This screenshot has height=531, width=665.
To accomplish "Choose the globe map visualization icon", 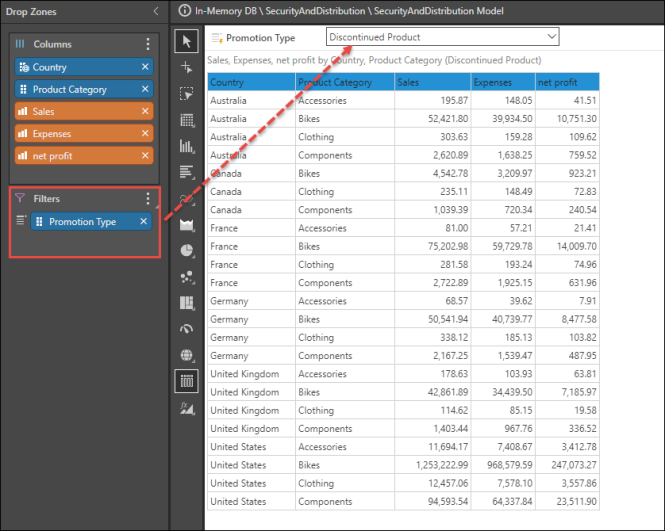I will point(187,354).
